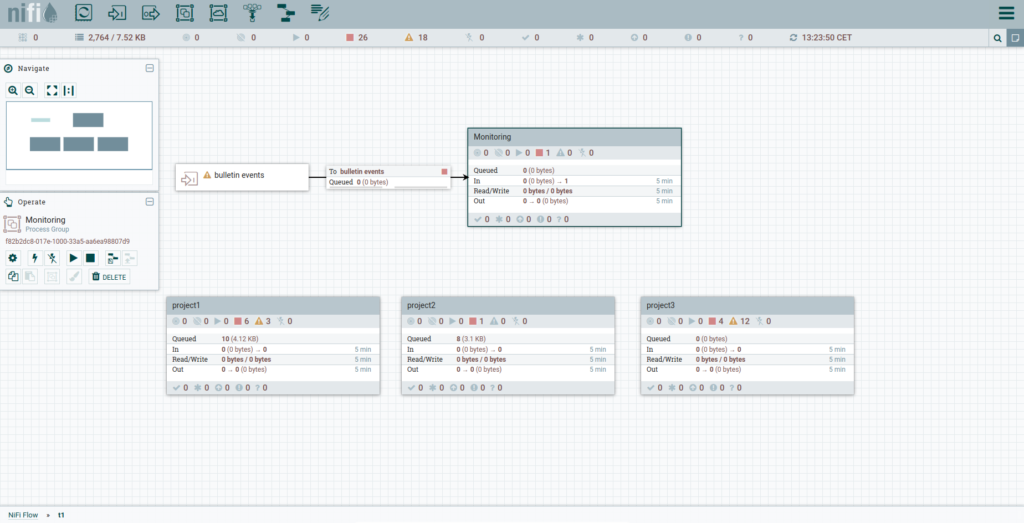Click project1 stopped count 6

(x=242, y=321)
